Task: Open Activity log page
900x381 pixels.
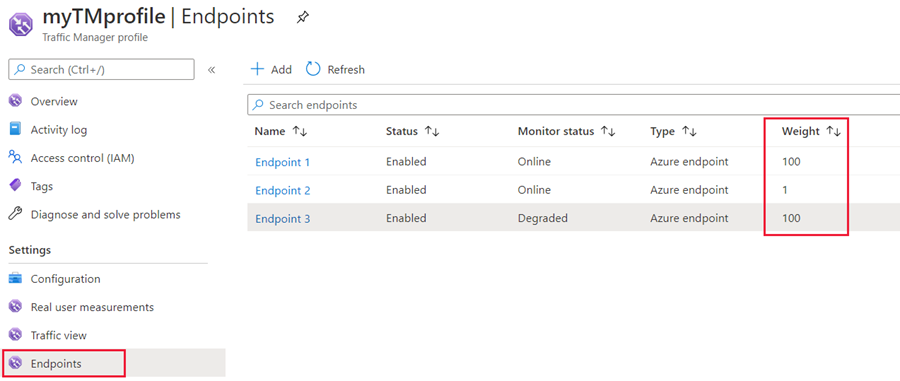Action: pyautogui.click(x=59, y=130)
